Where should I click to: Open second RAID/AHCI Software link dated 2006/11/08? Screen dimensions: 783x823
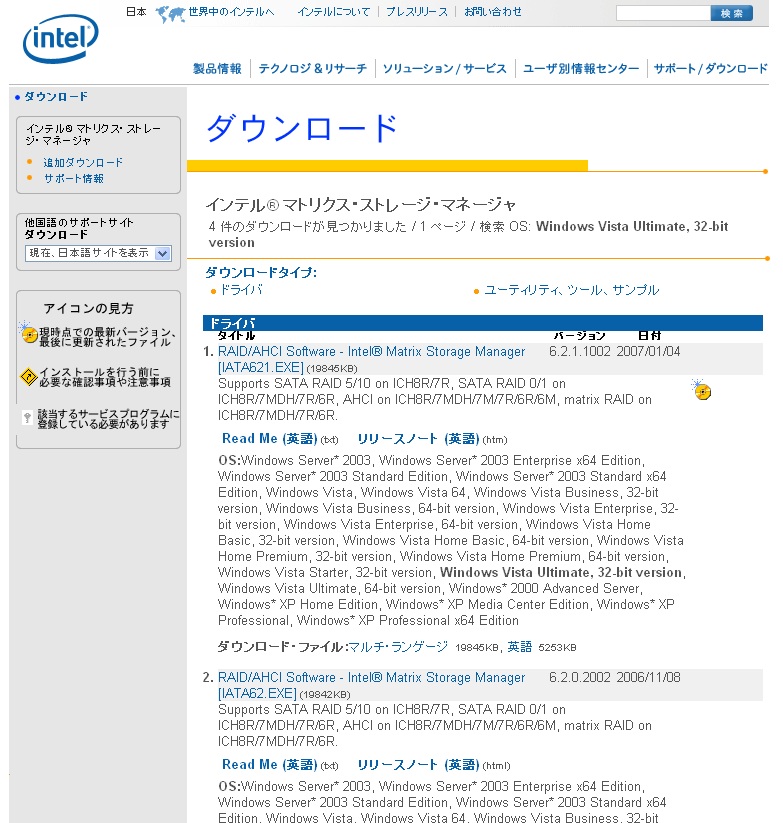372,677
